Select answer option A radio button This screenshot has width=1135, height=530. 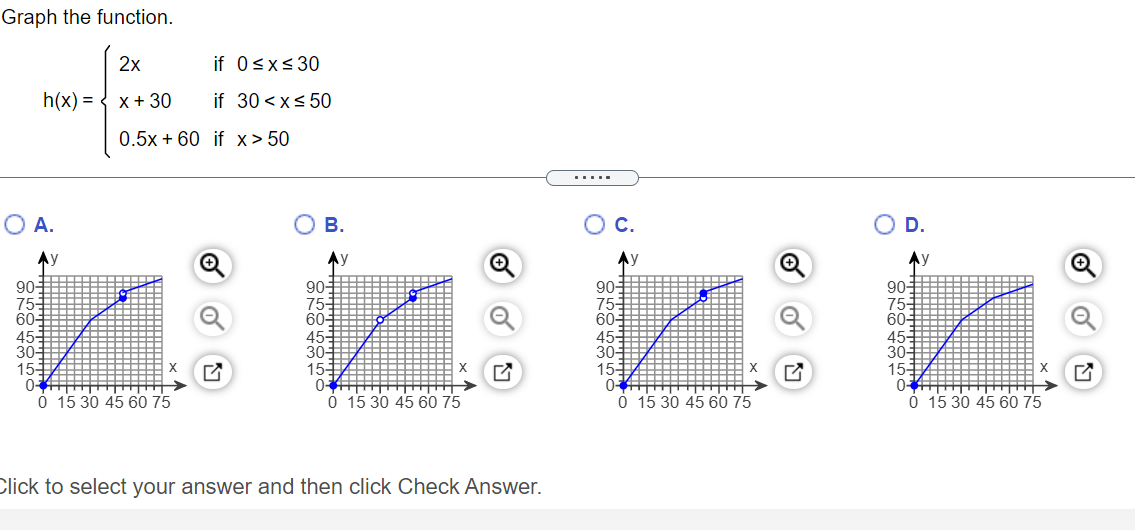click(14, 225)
